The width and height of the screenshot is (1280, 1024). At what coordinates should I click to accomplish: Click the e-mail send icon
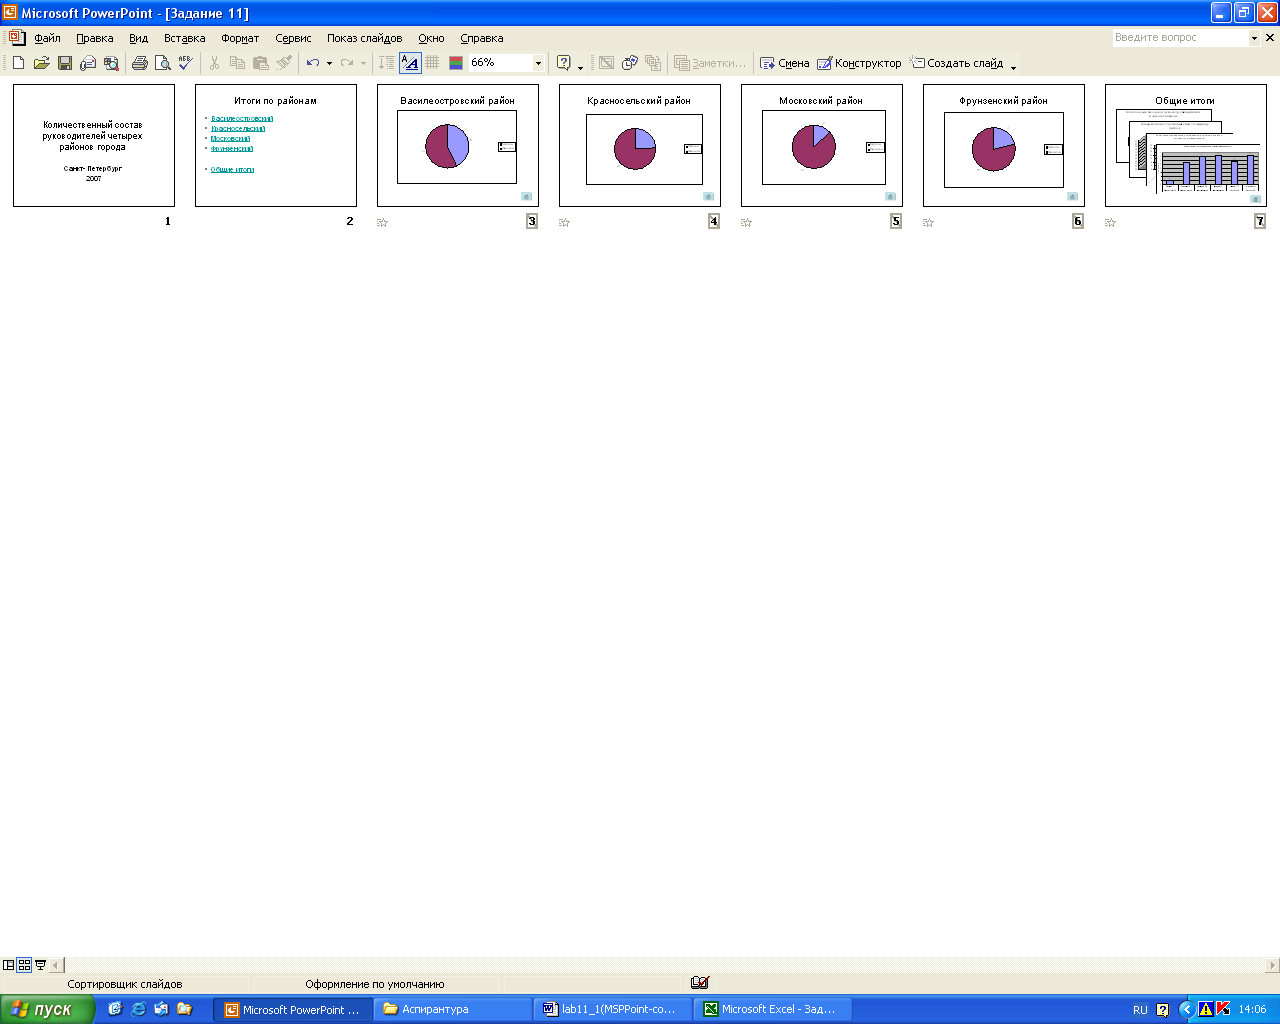(x=88, y=63)
